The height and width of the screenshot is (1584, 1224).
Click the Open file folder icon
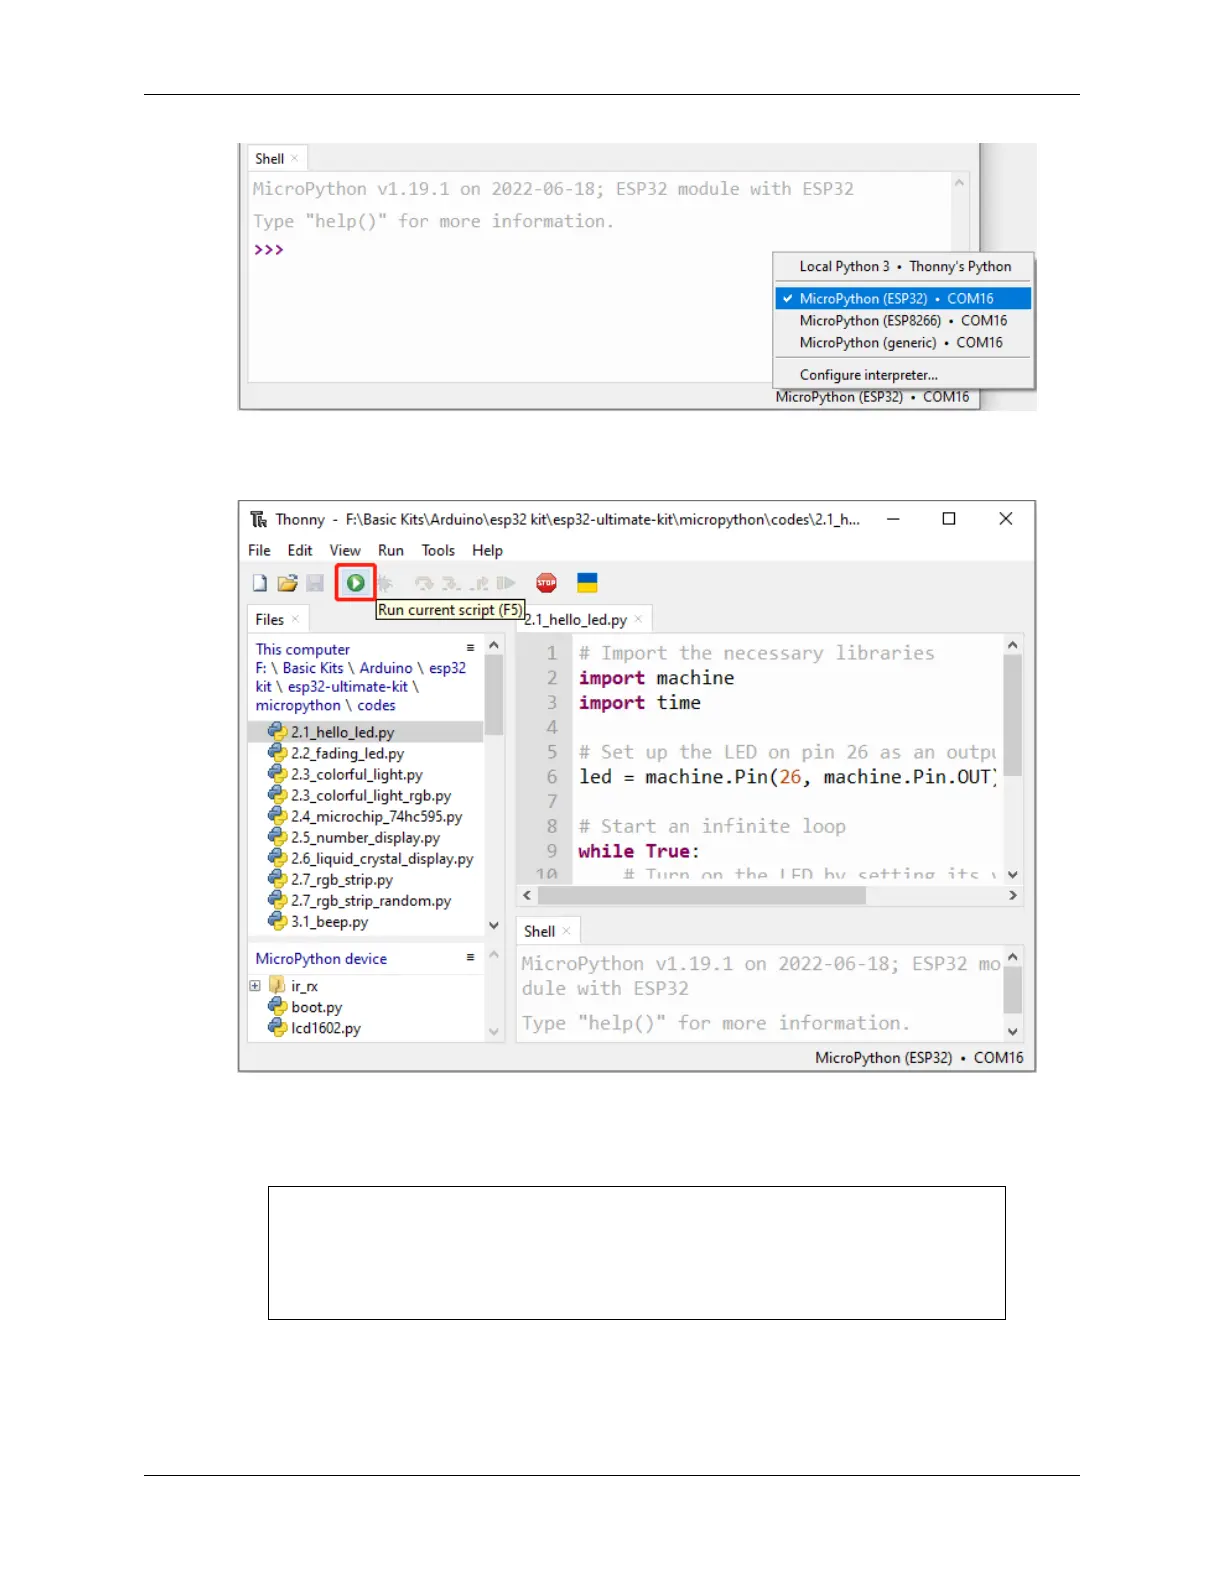(288, 583)
